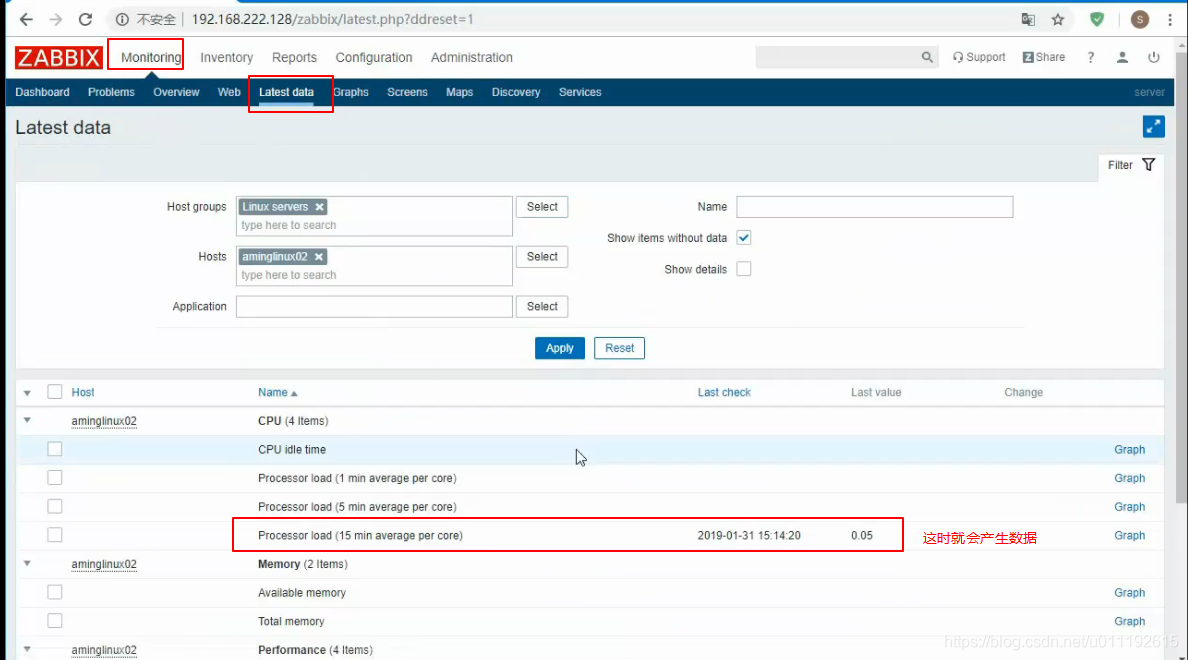Screen dimensions: 1188x660
Task: Enable the Show details checkbox
Action: click(744, 269)
